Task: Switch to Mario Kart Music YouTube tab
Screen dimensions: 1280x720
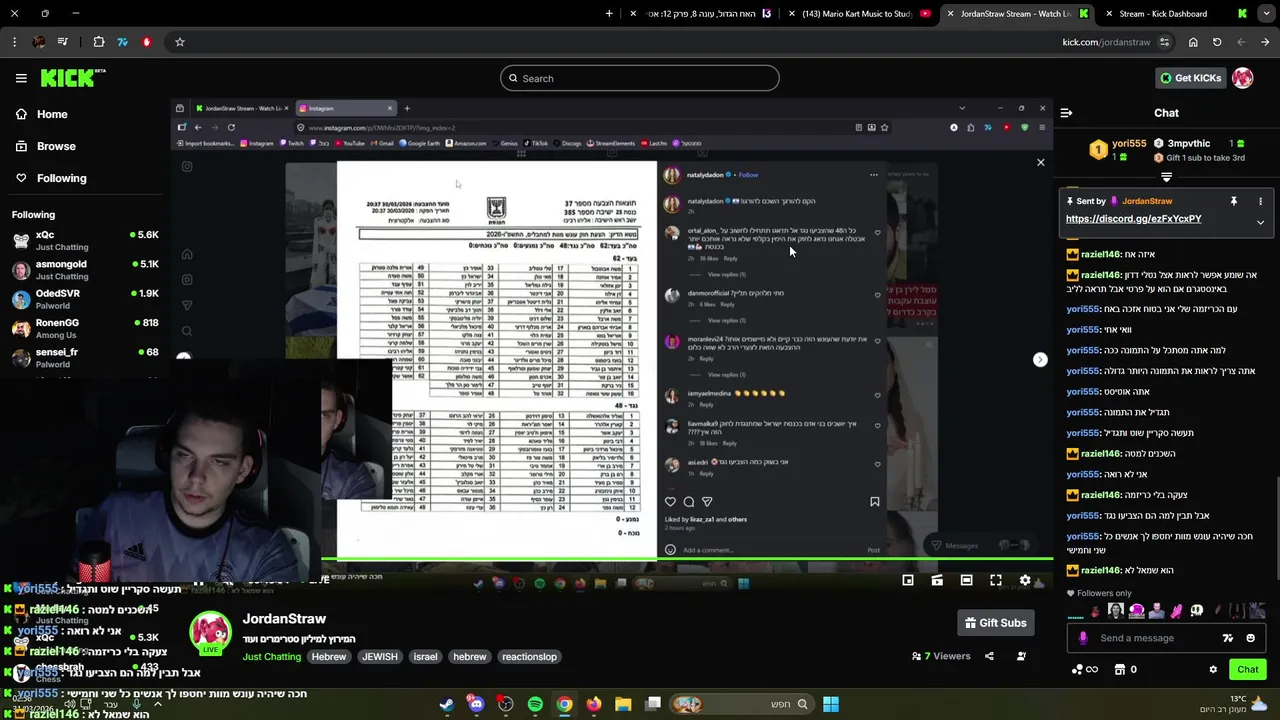Action: point(859,14)
